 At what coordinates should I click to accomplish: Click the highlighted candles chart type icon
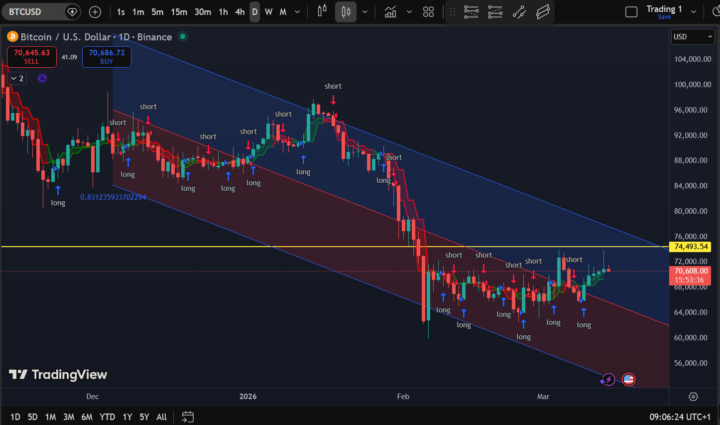click(x=346, y=12)
